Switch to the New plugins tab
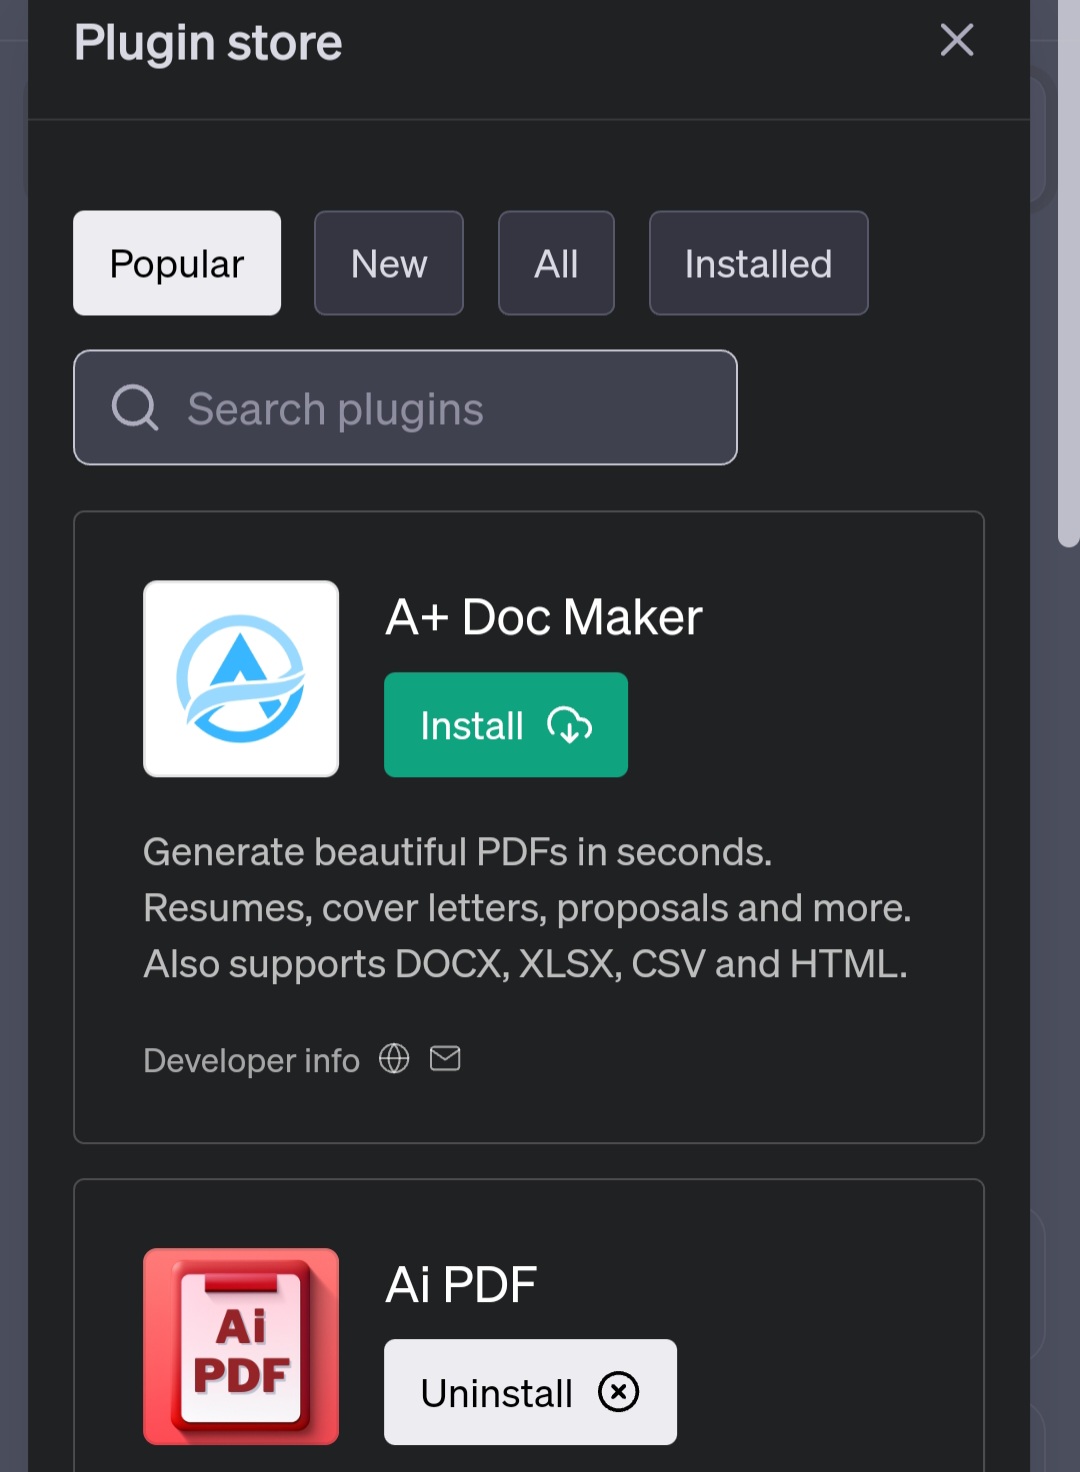 pyautogui.click(x=389, y=263)
